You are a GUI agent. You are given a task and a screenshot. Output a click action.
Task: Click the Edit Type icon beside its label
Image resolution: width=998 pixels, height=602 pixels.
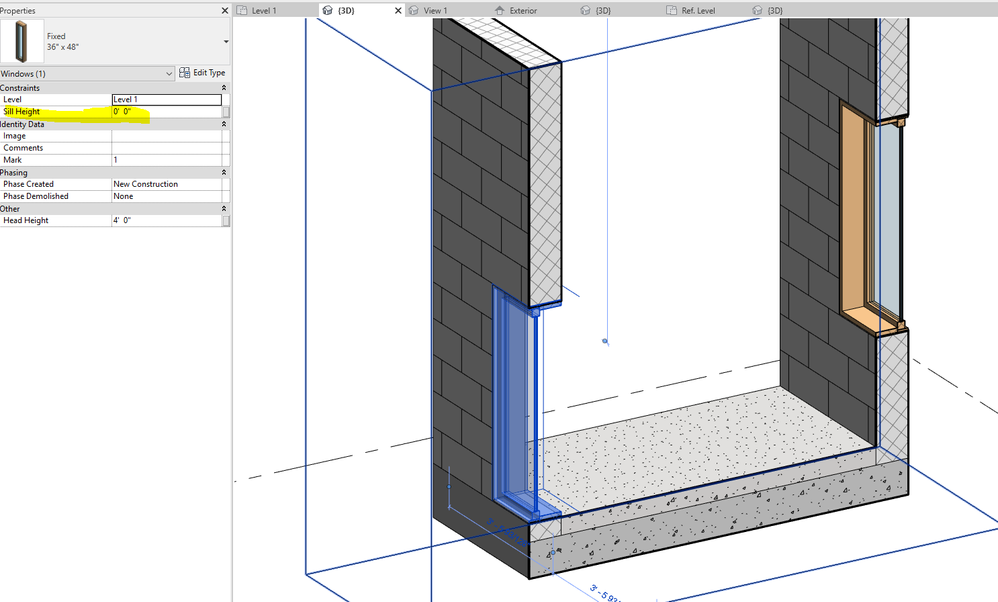182,72
